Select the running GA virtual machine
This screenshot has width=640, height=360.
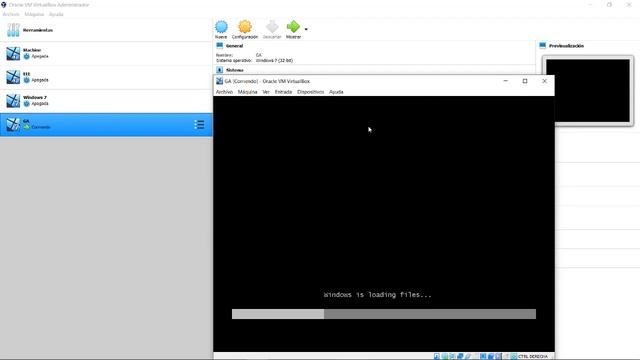pos(106,124)
